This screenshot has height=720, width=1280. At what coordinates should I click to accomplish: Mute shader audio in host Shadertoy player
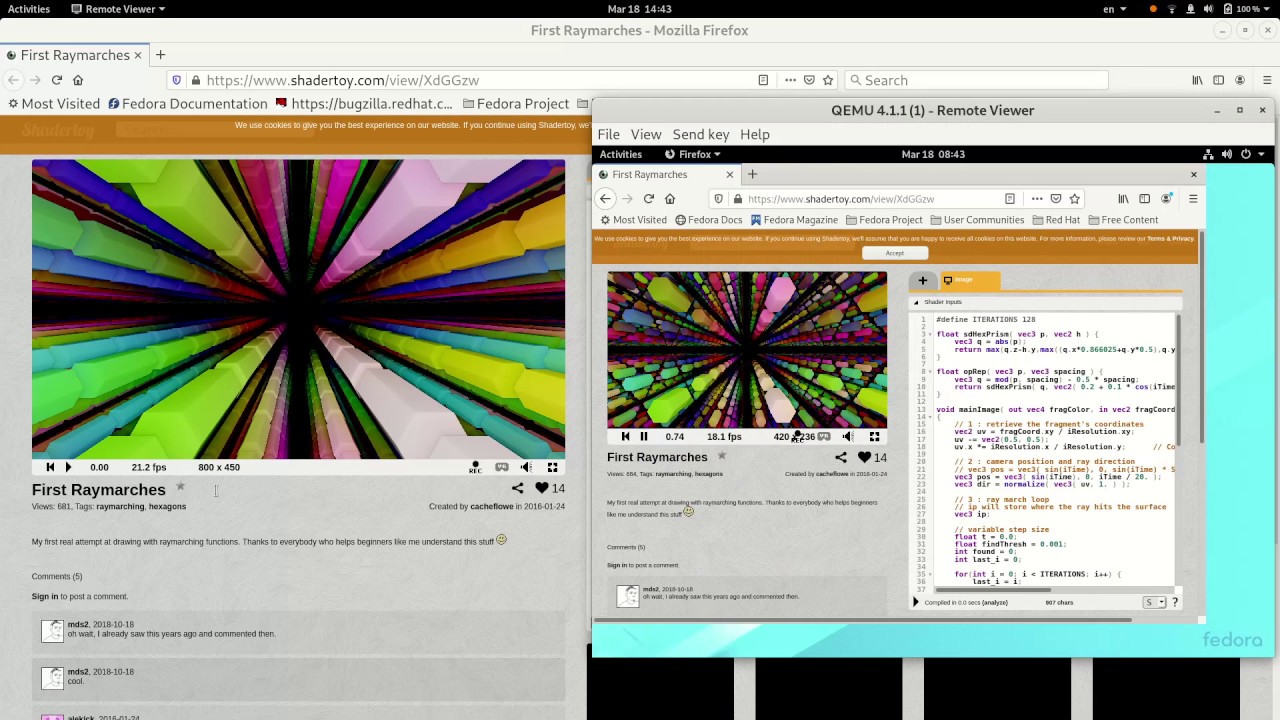pyautogui.click(x=526, y=467)
